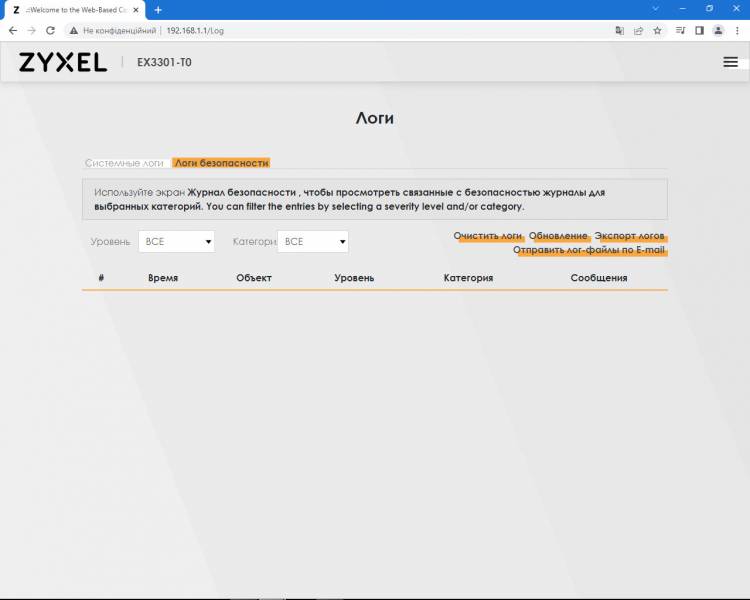750x600 pixels.
Task: Minimize the browser window
Action: (x=683, y=9)
